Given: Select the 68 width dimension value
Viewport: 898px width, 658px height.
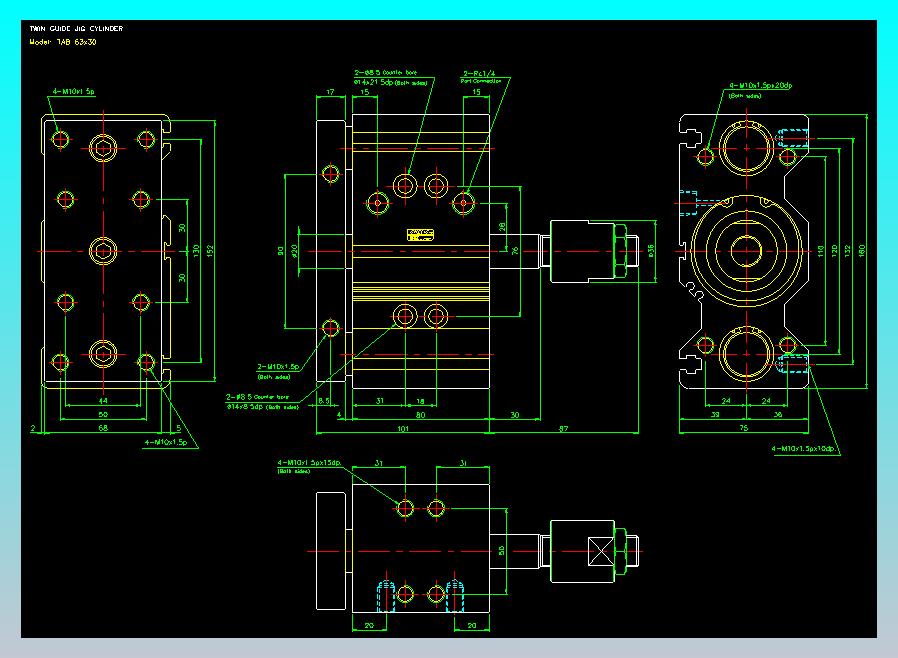Looking at the screenshot, I should [x=103, y=428].
